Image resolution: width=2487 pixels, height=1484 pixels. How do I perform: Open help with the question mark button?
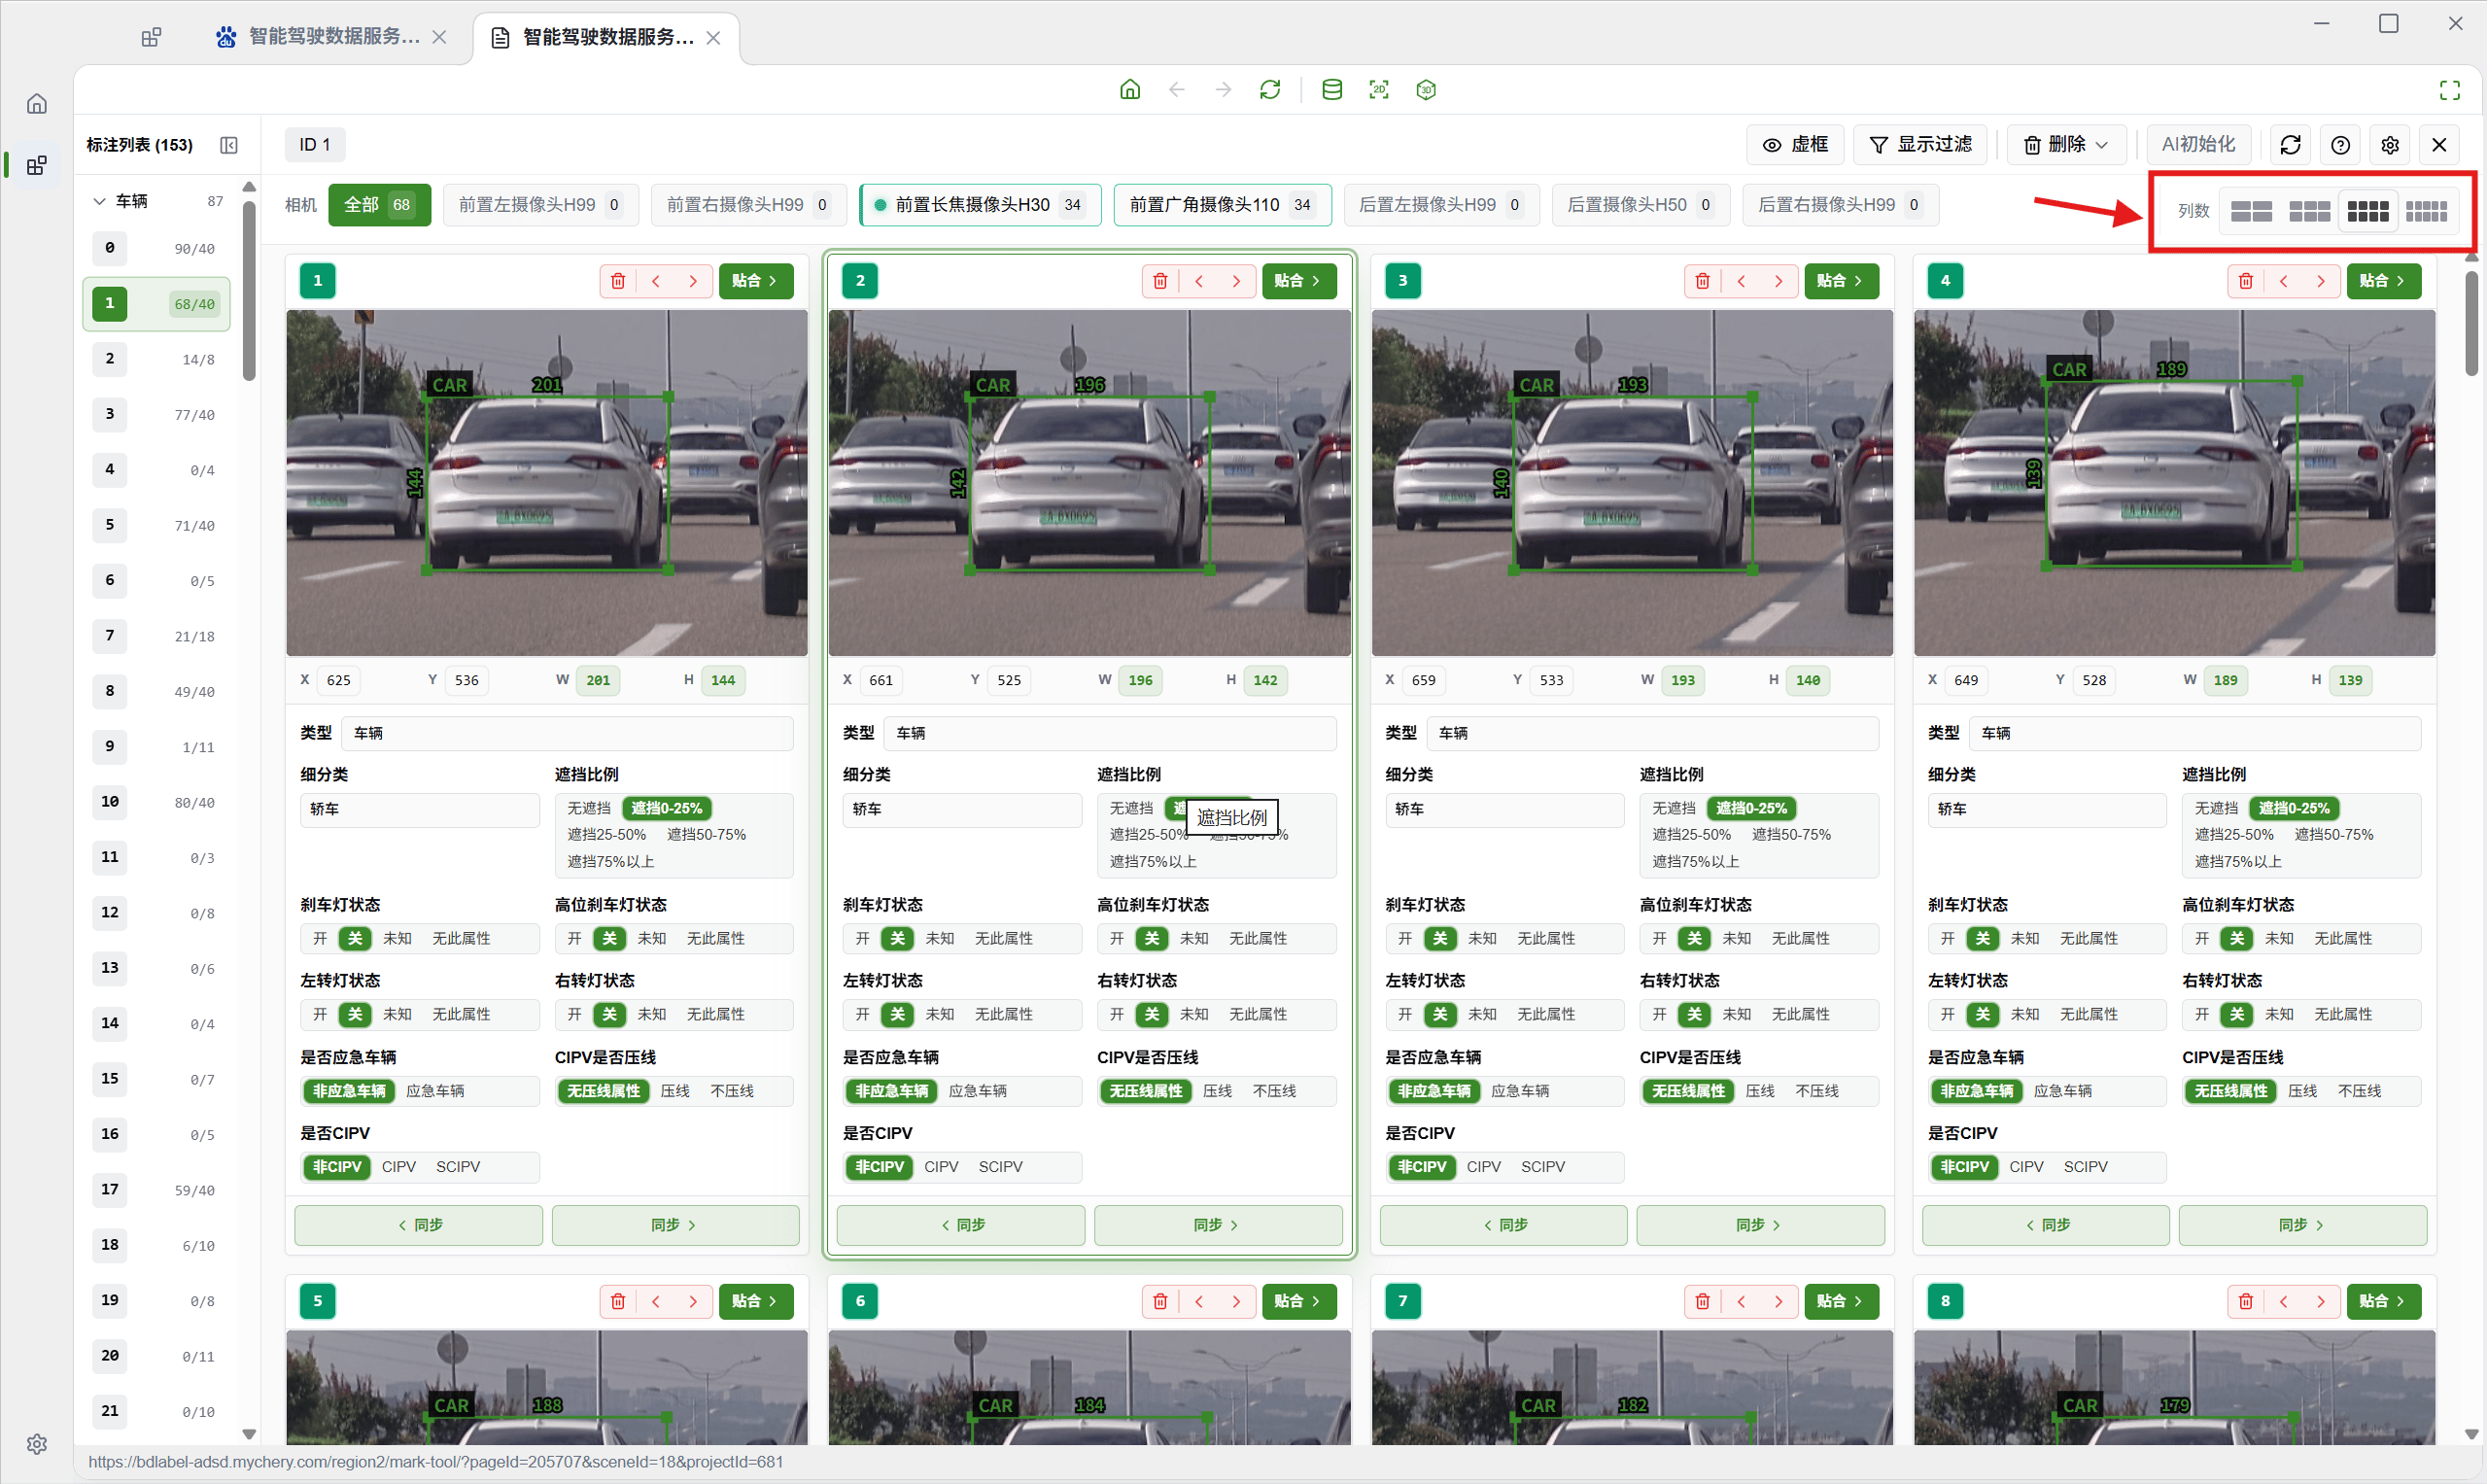point(2340,145)
